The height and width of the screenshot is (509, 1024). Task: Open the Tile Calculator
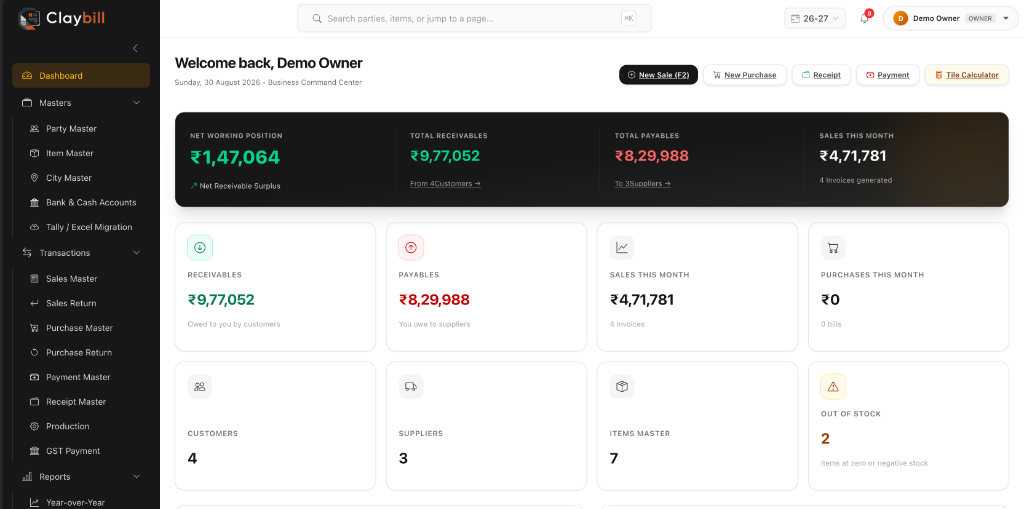pos(967,75)
